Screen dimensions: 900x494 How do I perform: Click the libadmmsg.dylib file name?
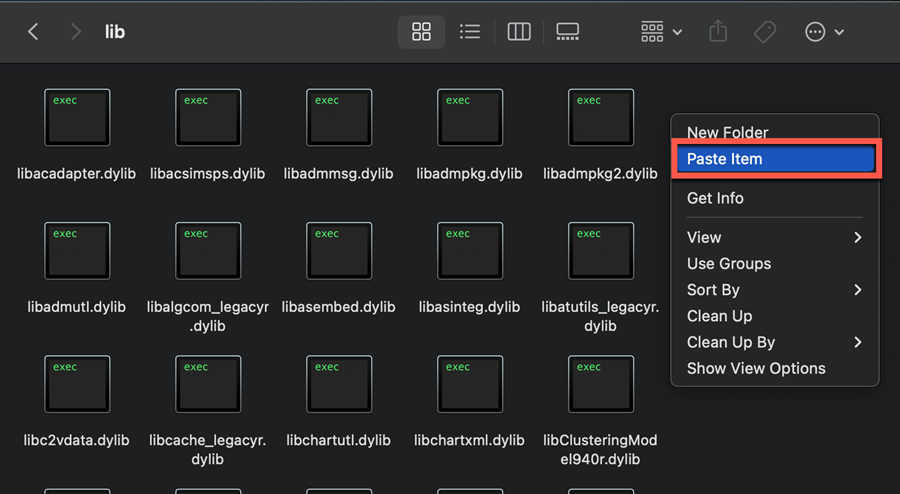(x=339, y=173)
